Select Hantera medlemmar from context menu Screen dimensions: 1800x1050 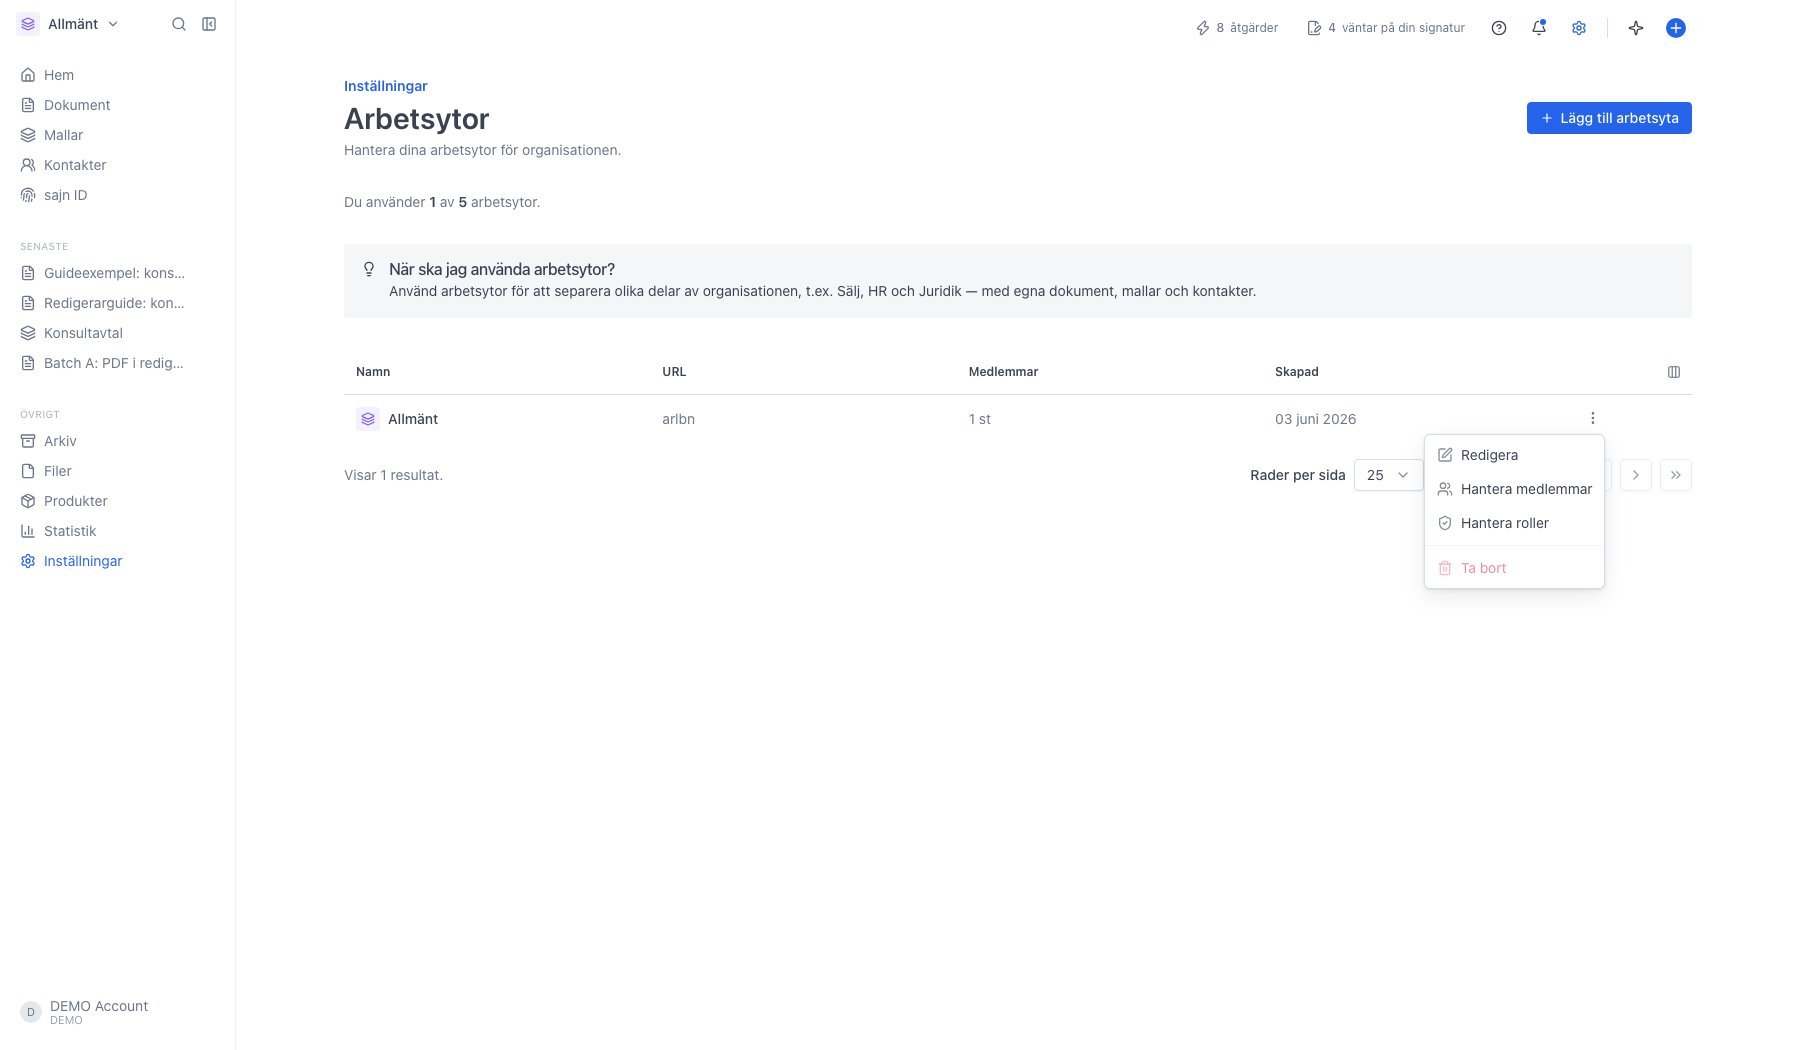point(1514,489)
